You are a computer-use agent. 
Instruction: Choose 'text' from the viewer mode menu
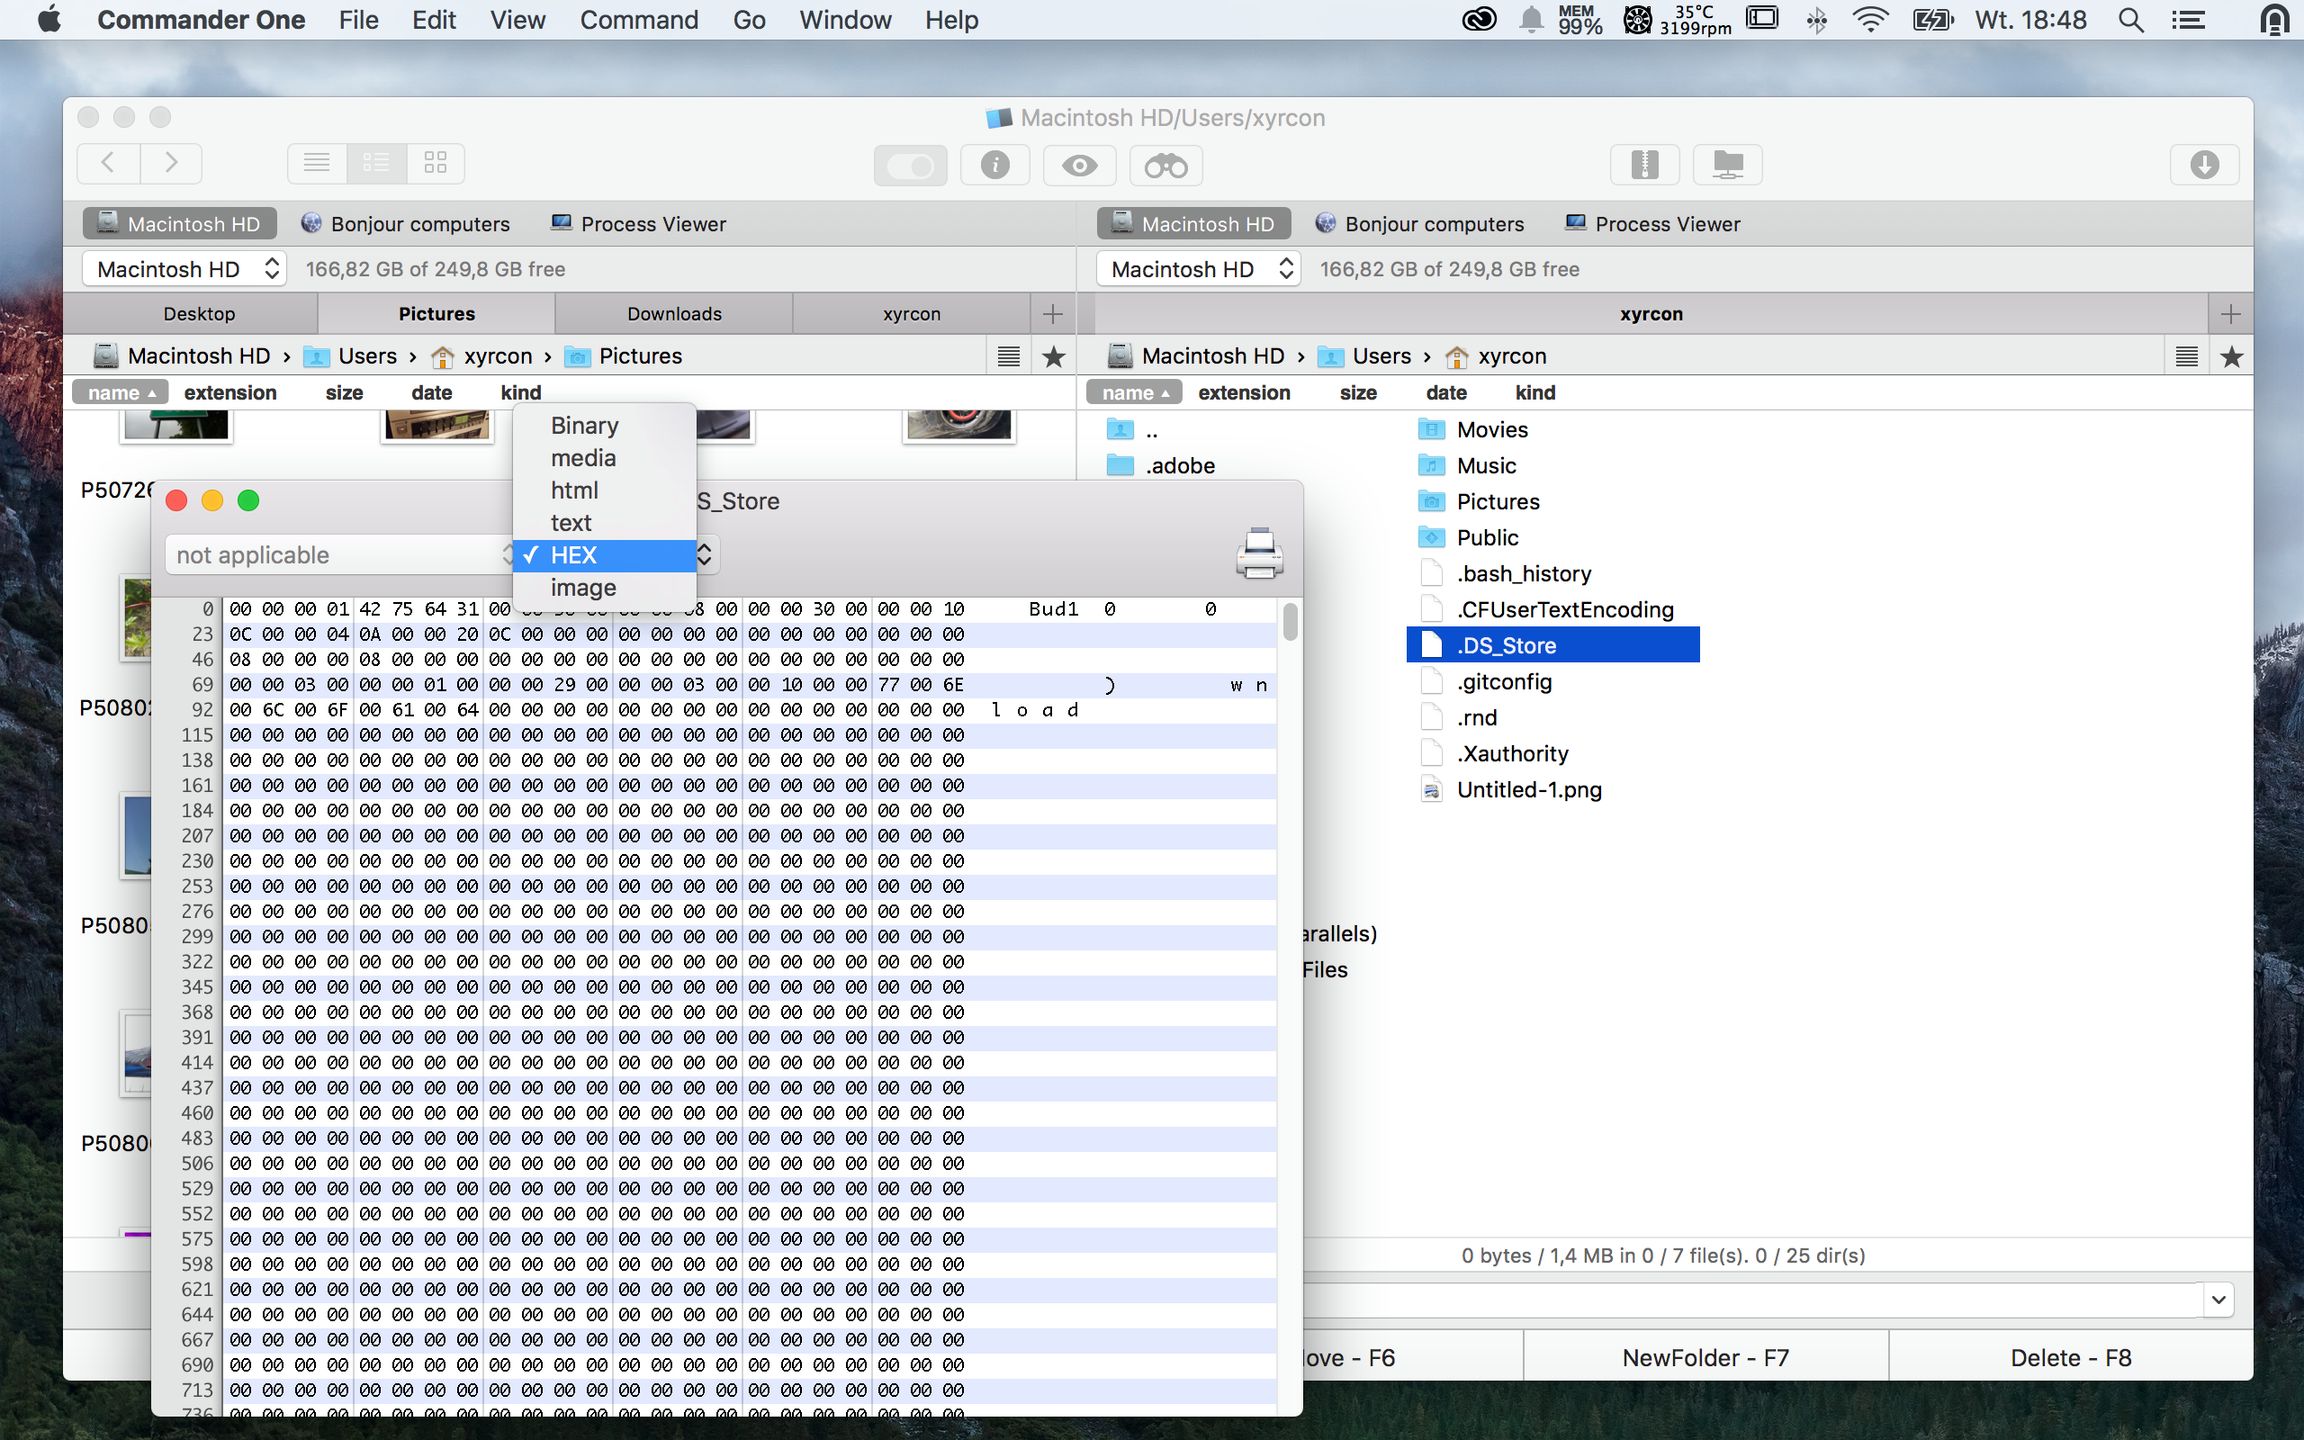point(571,523)
